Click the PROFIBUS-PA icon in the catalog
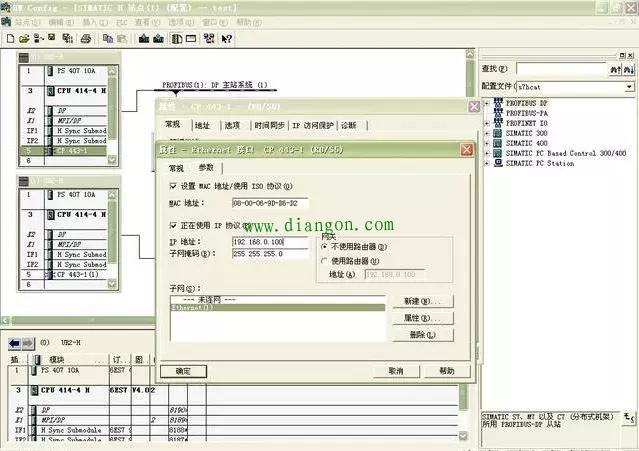 coord(498,112)
